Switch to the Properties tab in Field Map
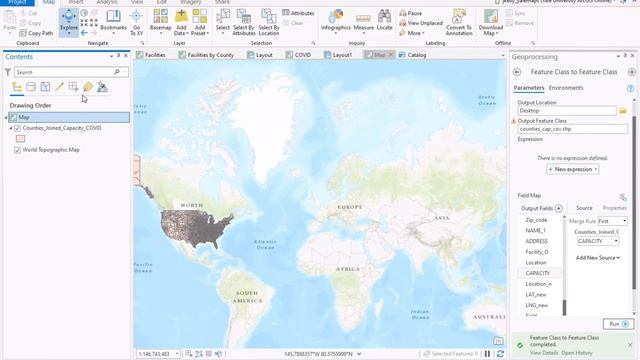 pyautogui.click(x=614, y=208)
